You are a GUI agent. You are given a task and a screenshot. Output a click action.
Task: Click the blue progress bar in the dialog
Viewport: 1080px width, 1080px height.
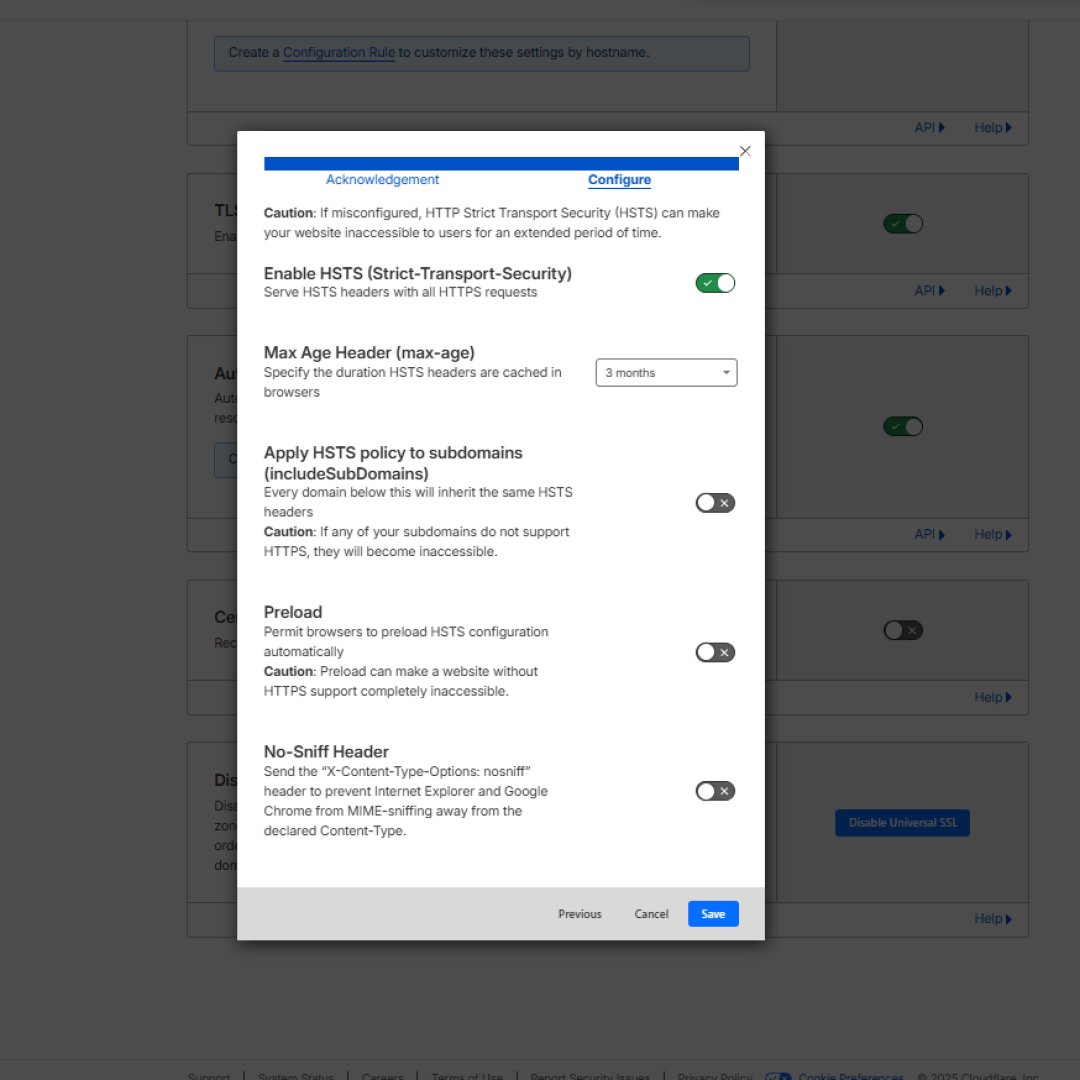(x=501, y=164)
